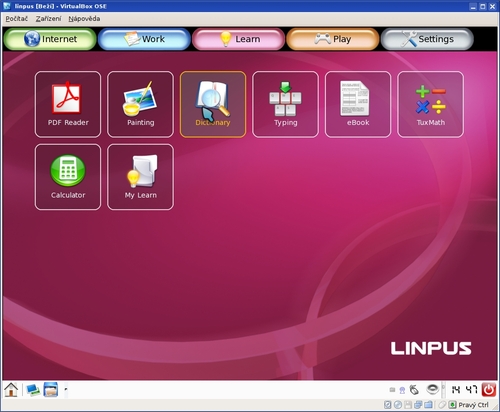
Task: Switch to the Work tab
Action: pos(144,39)
